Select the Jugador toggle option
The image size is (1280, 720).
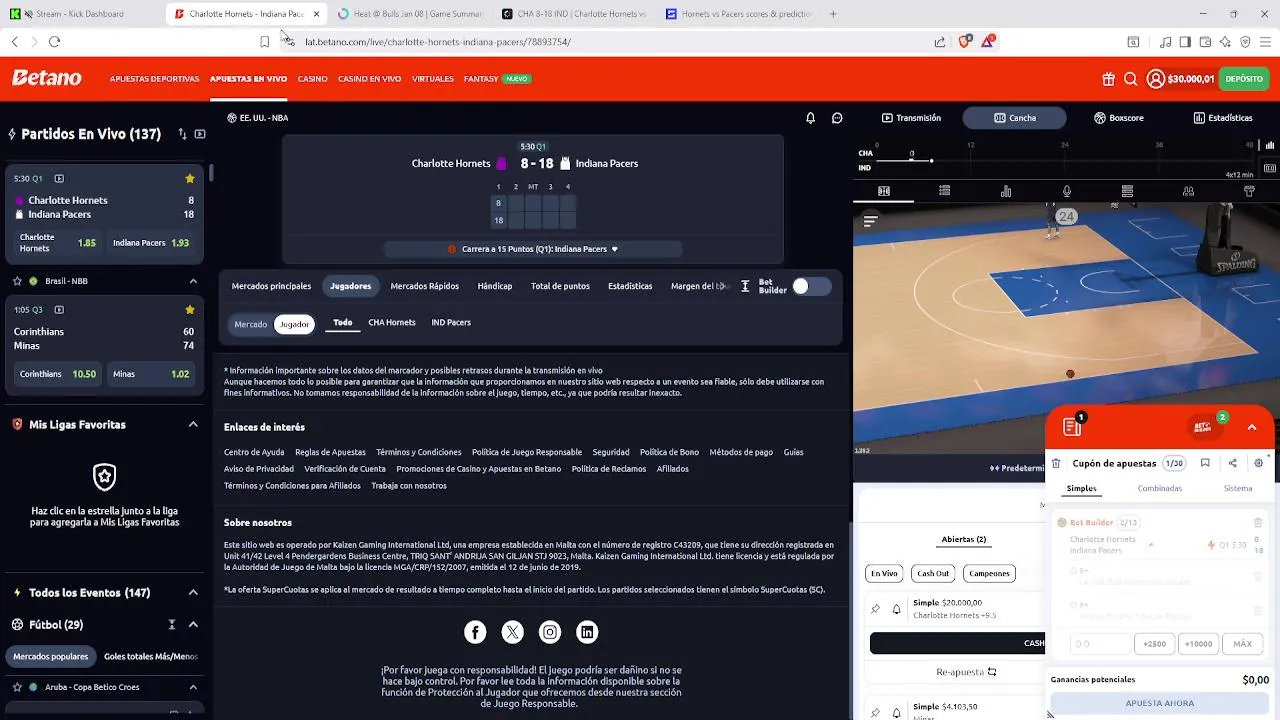pos(294,324)
